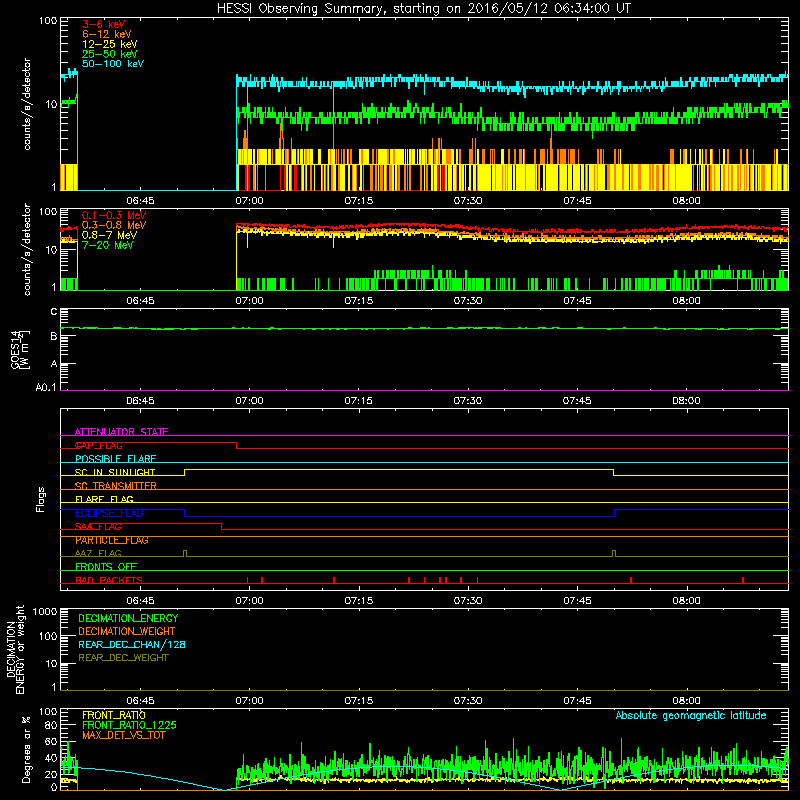Click the 07:15 tick label under MeV plot
The height and width of the screenshot is (800, 800).
point(359,301)
